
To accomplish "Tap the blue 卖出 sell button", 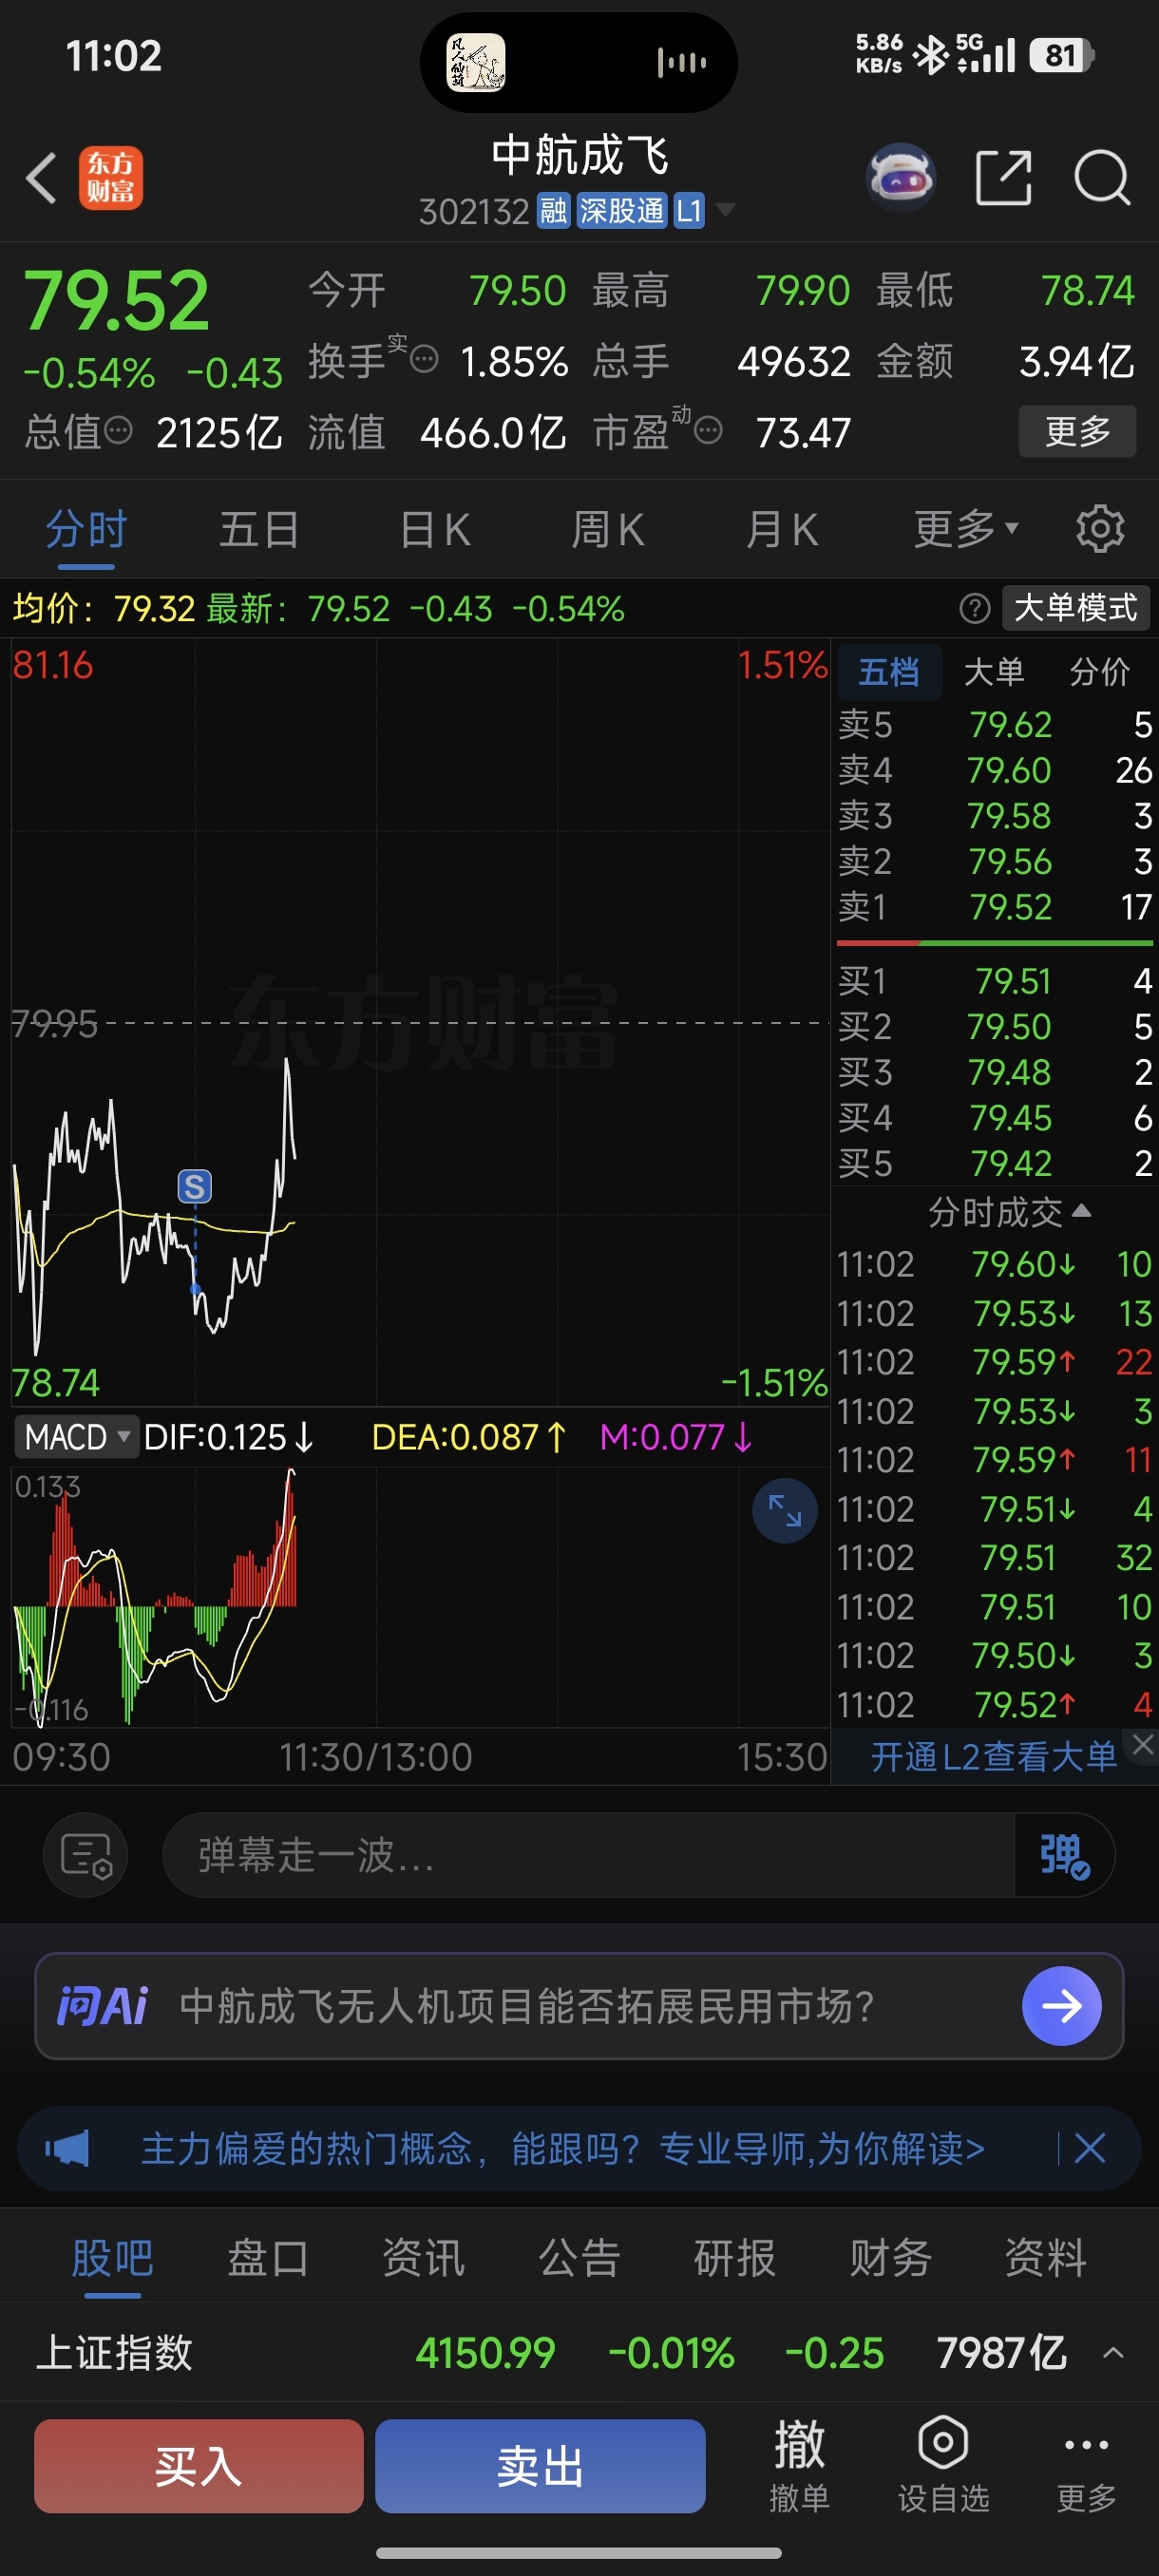I will coord(540,2466).
